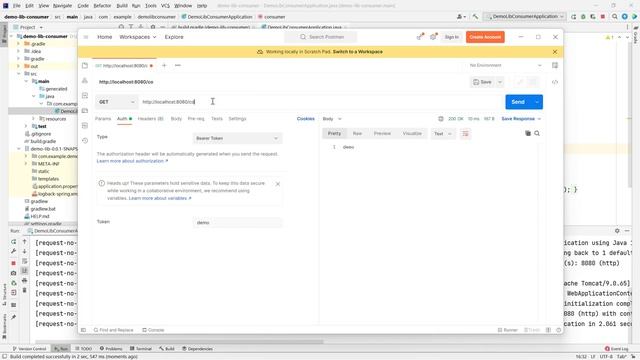The width and height of the screenshot is (640, 360).
Task: Toggle response line wrap icon
Action: point(465,133)
